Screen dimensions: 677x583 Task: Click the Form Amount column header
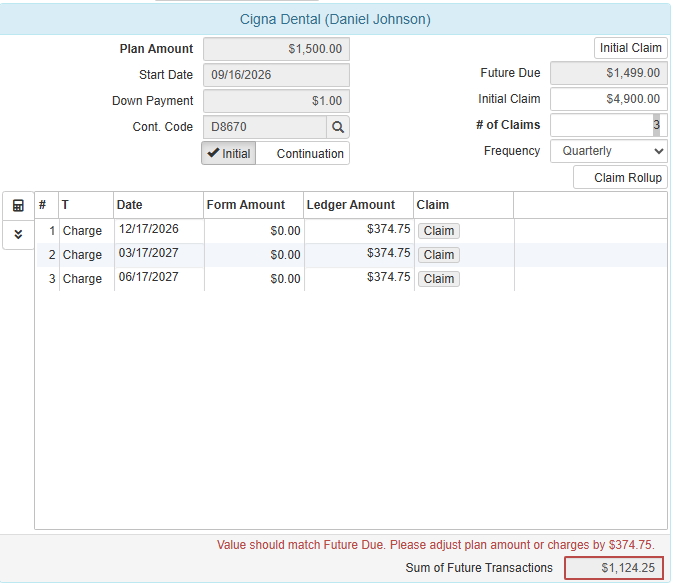click(253, 205)
